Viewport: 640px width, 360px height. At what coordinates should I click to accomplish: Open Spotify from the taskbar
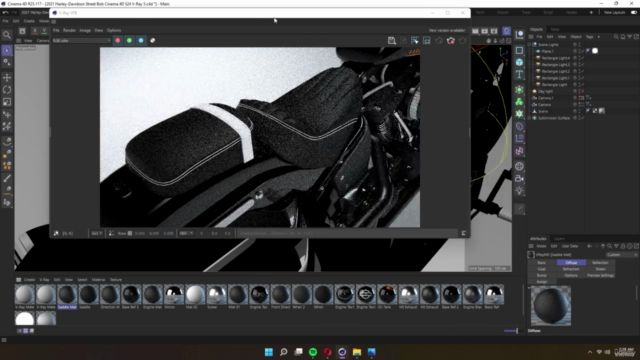click(x=313, y=352)
